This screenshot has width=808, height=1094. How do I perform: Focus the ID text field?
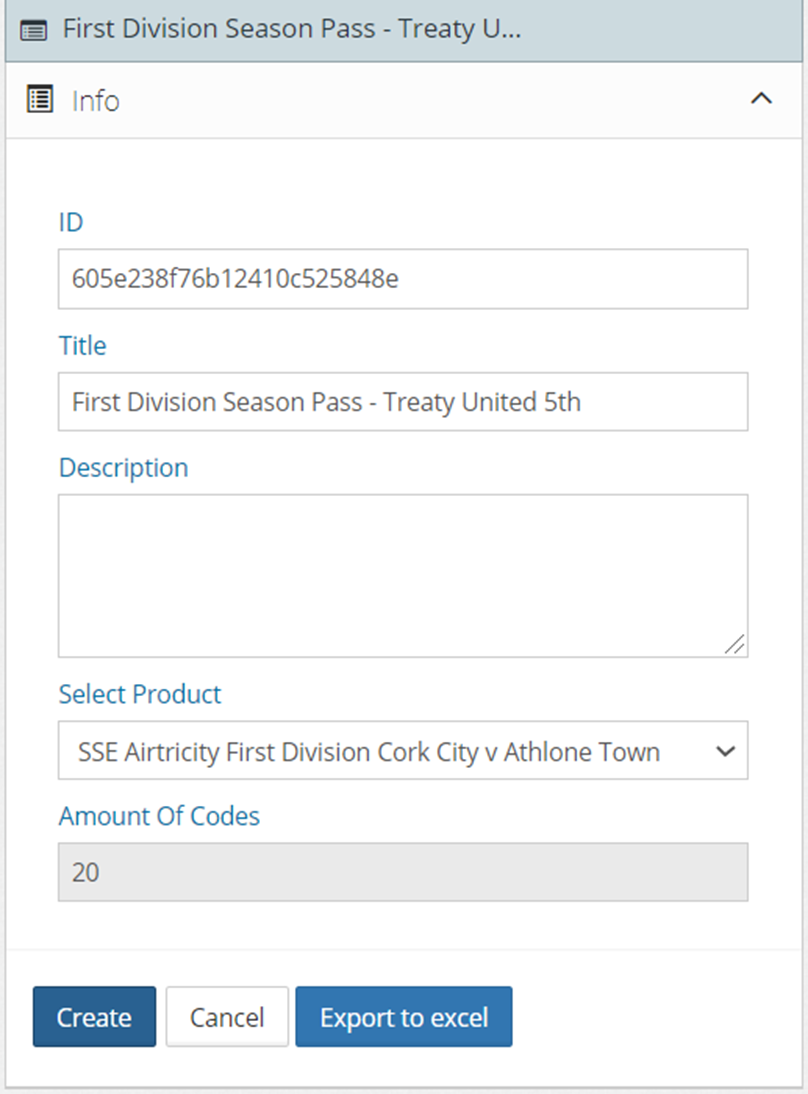402,279
